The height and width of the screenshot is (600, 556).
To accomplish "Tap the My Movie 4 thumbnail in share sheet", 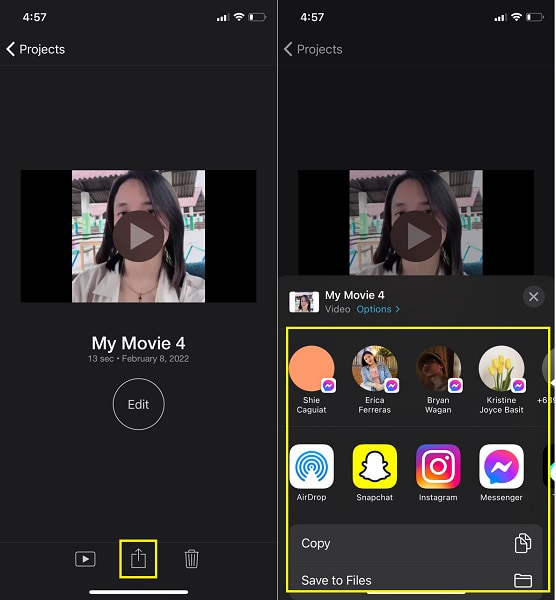I will coord(304,302).
